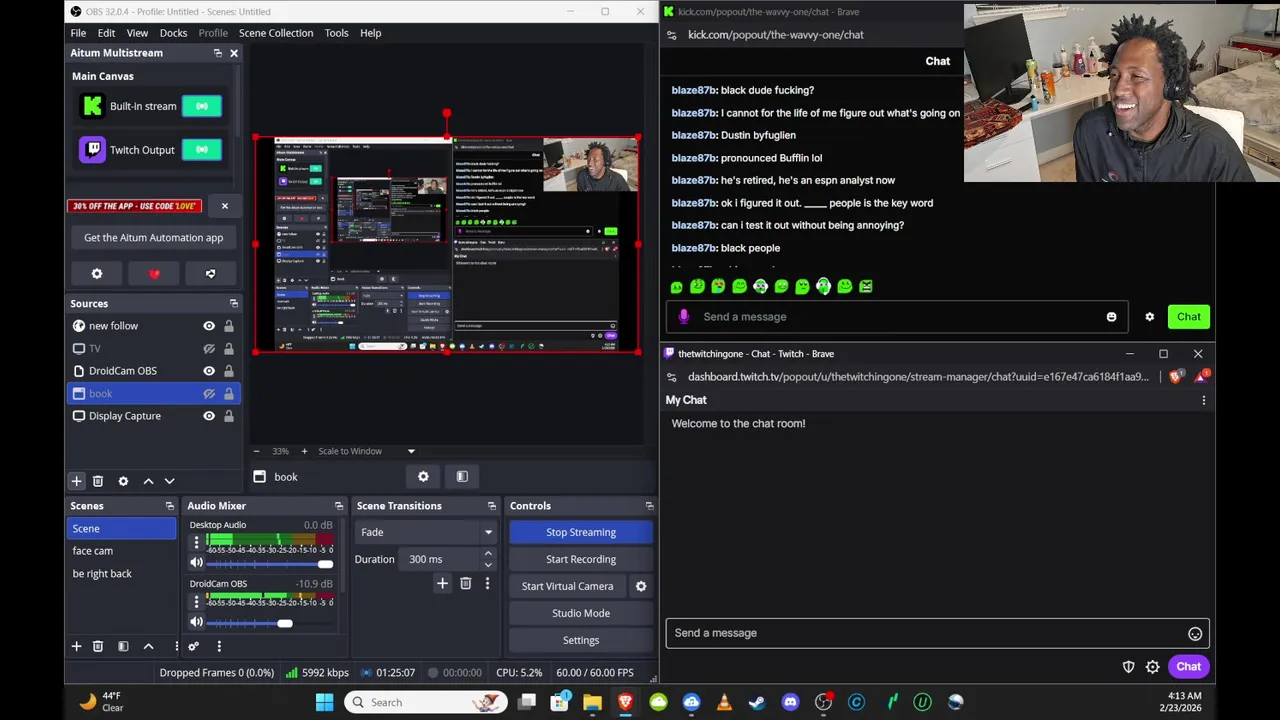Screen dimensions: 1280x720
Task: Zoom out the preview
Action: [256, 451]
